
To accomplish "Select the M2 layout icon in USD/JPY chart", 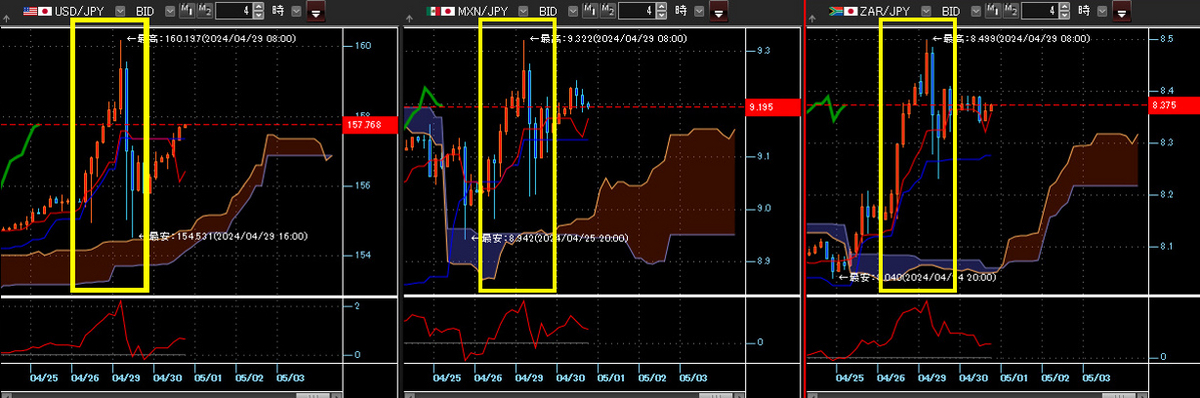I will pos(204,11).
